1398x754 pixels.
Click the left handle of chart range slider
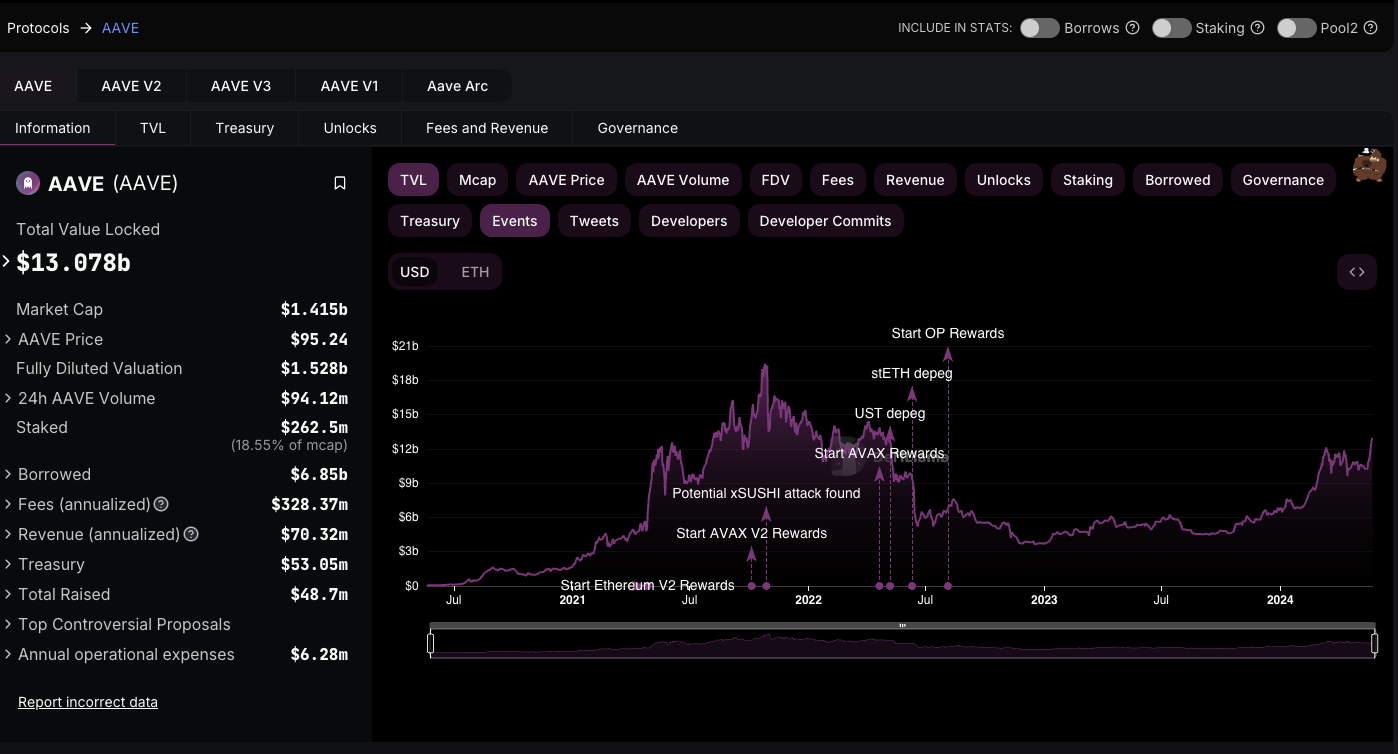pos(431,643)
